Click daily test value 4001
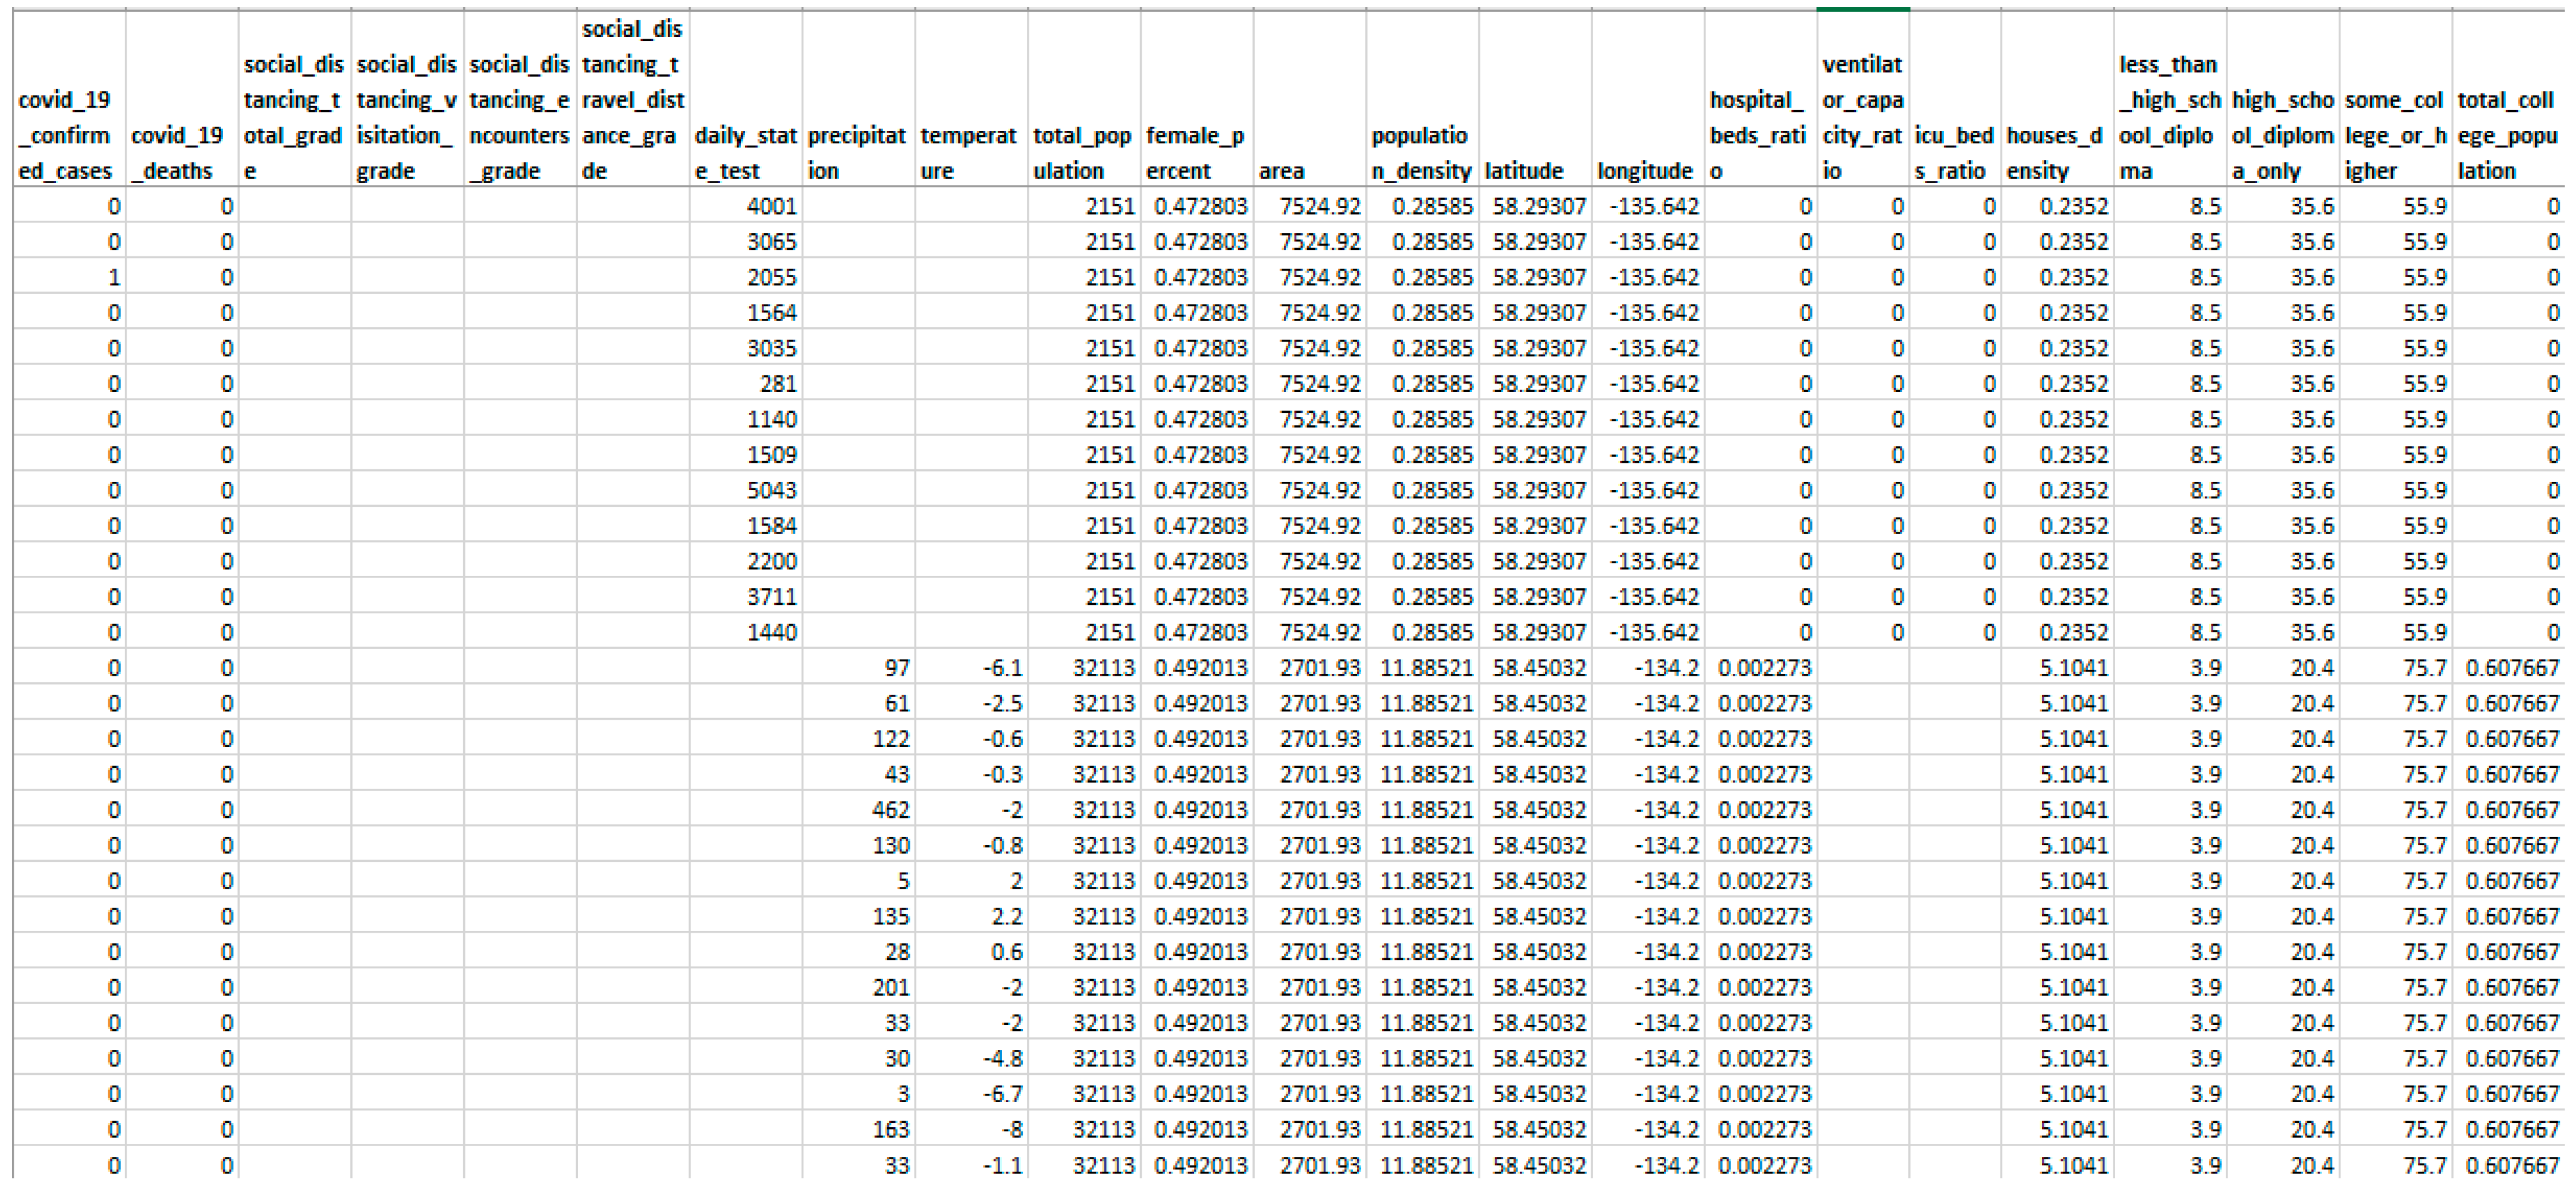 tap(771, 206)
